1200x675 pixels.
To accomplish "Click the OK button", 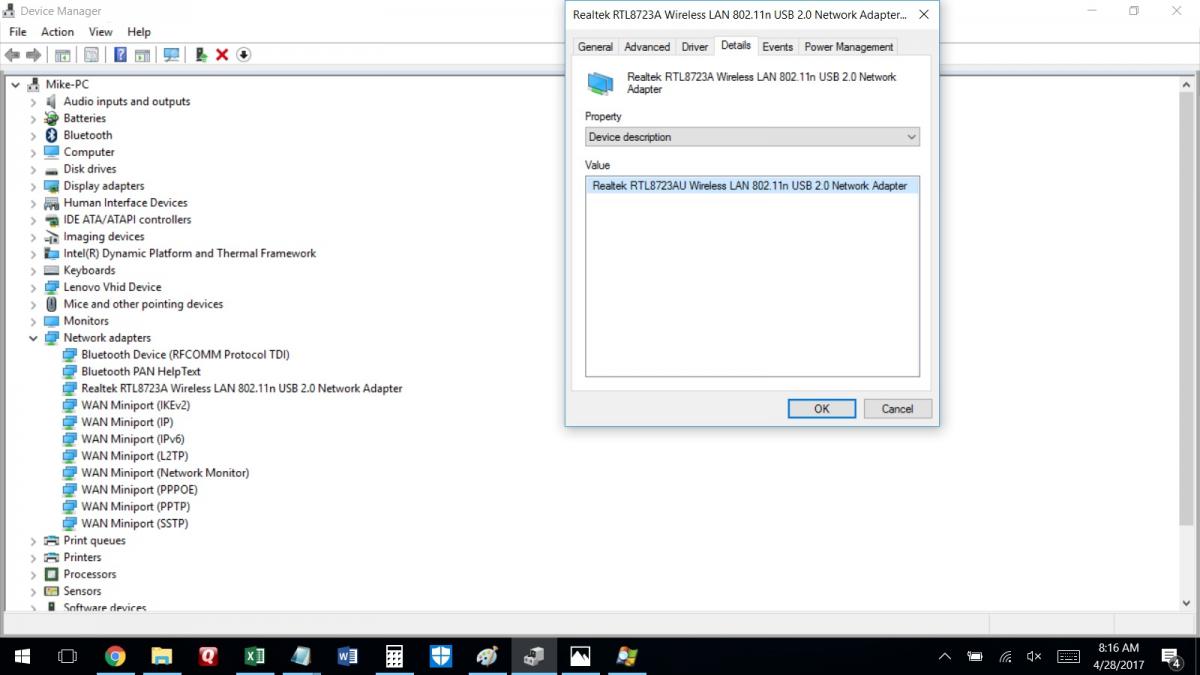I will pyautogui.click(x=821, y=408).
